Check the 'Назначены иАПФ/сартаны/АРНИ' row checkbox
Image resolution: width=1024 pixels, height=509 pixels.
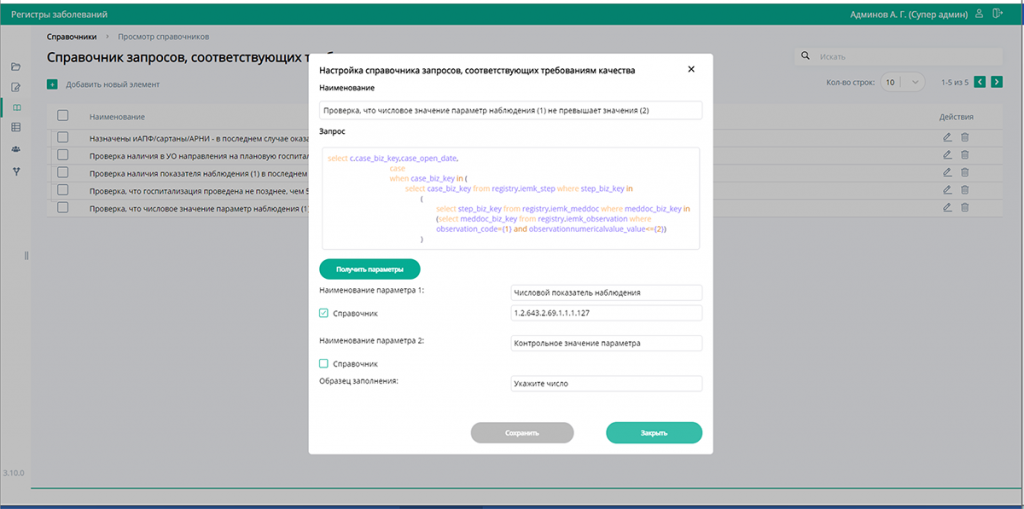click(x=63, y=137)
